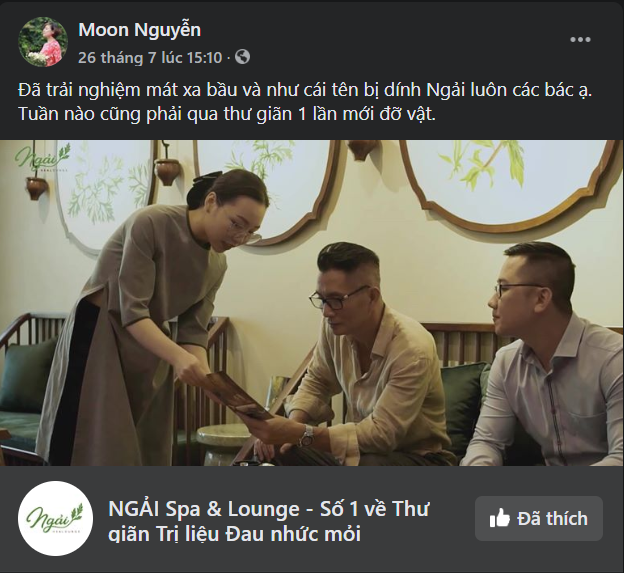
Task: Click the second text line Tuần nào cũng
Action: tap(227, 114)
